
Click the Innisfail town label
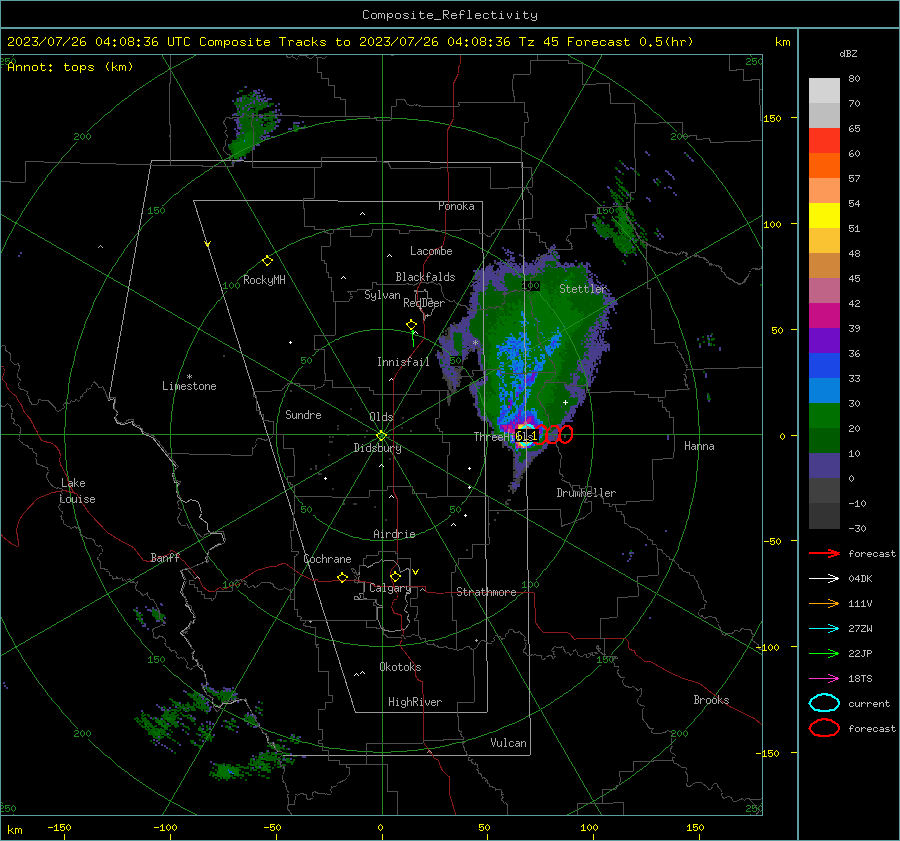click(x=403, y=362)
